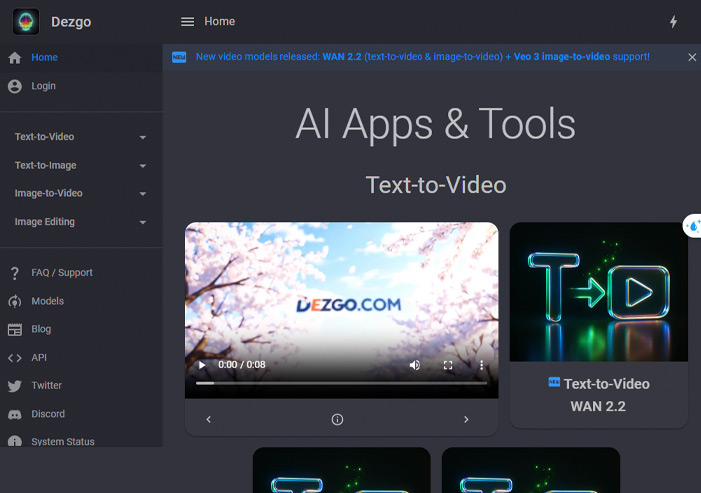Click the NEW badge icon in announcement banner

(179, 57)
